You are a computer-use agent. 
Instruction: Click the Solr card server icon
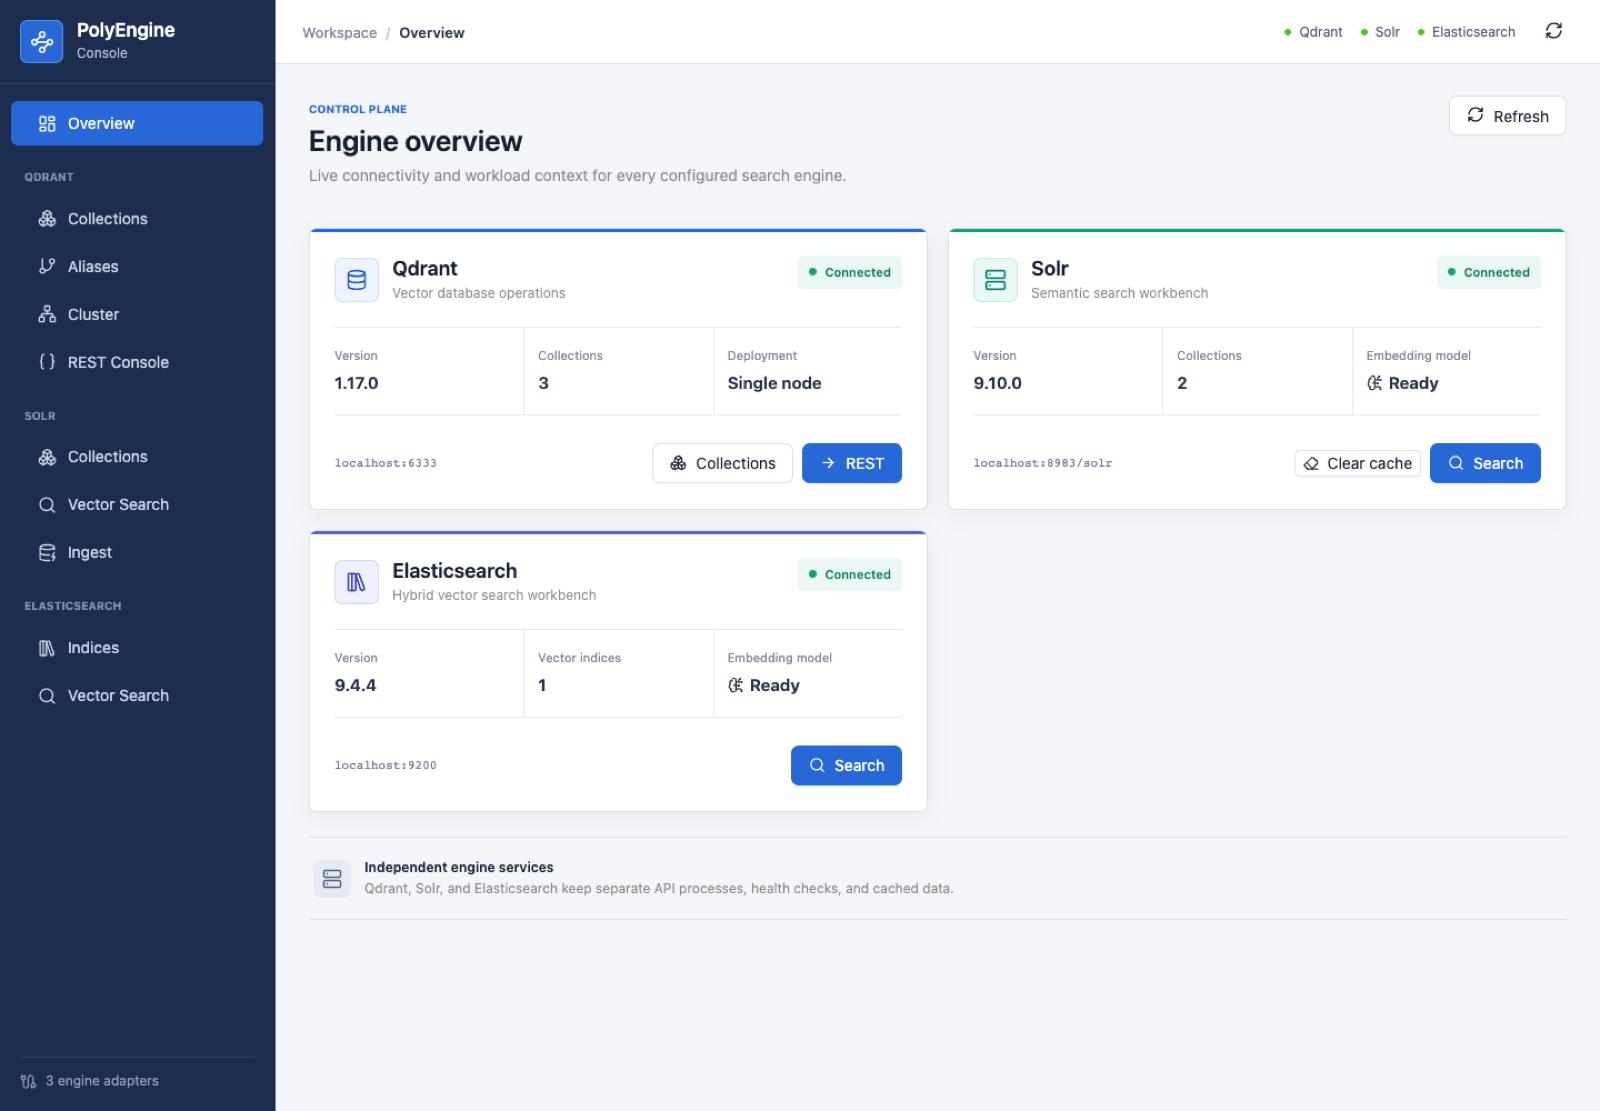point(995,280)
